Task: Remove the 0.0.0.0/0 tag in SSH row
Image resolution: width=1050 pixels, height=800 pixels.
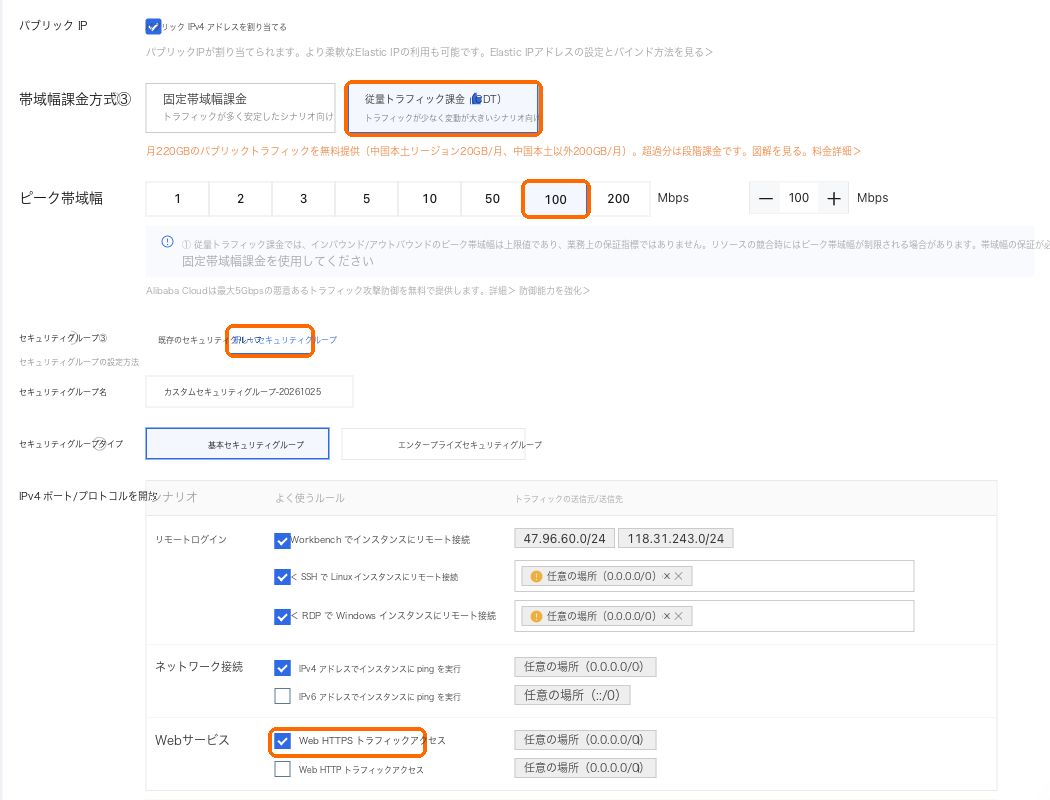Action: point(678,576)
